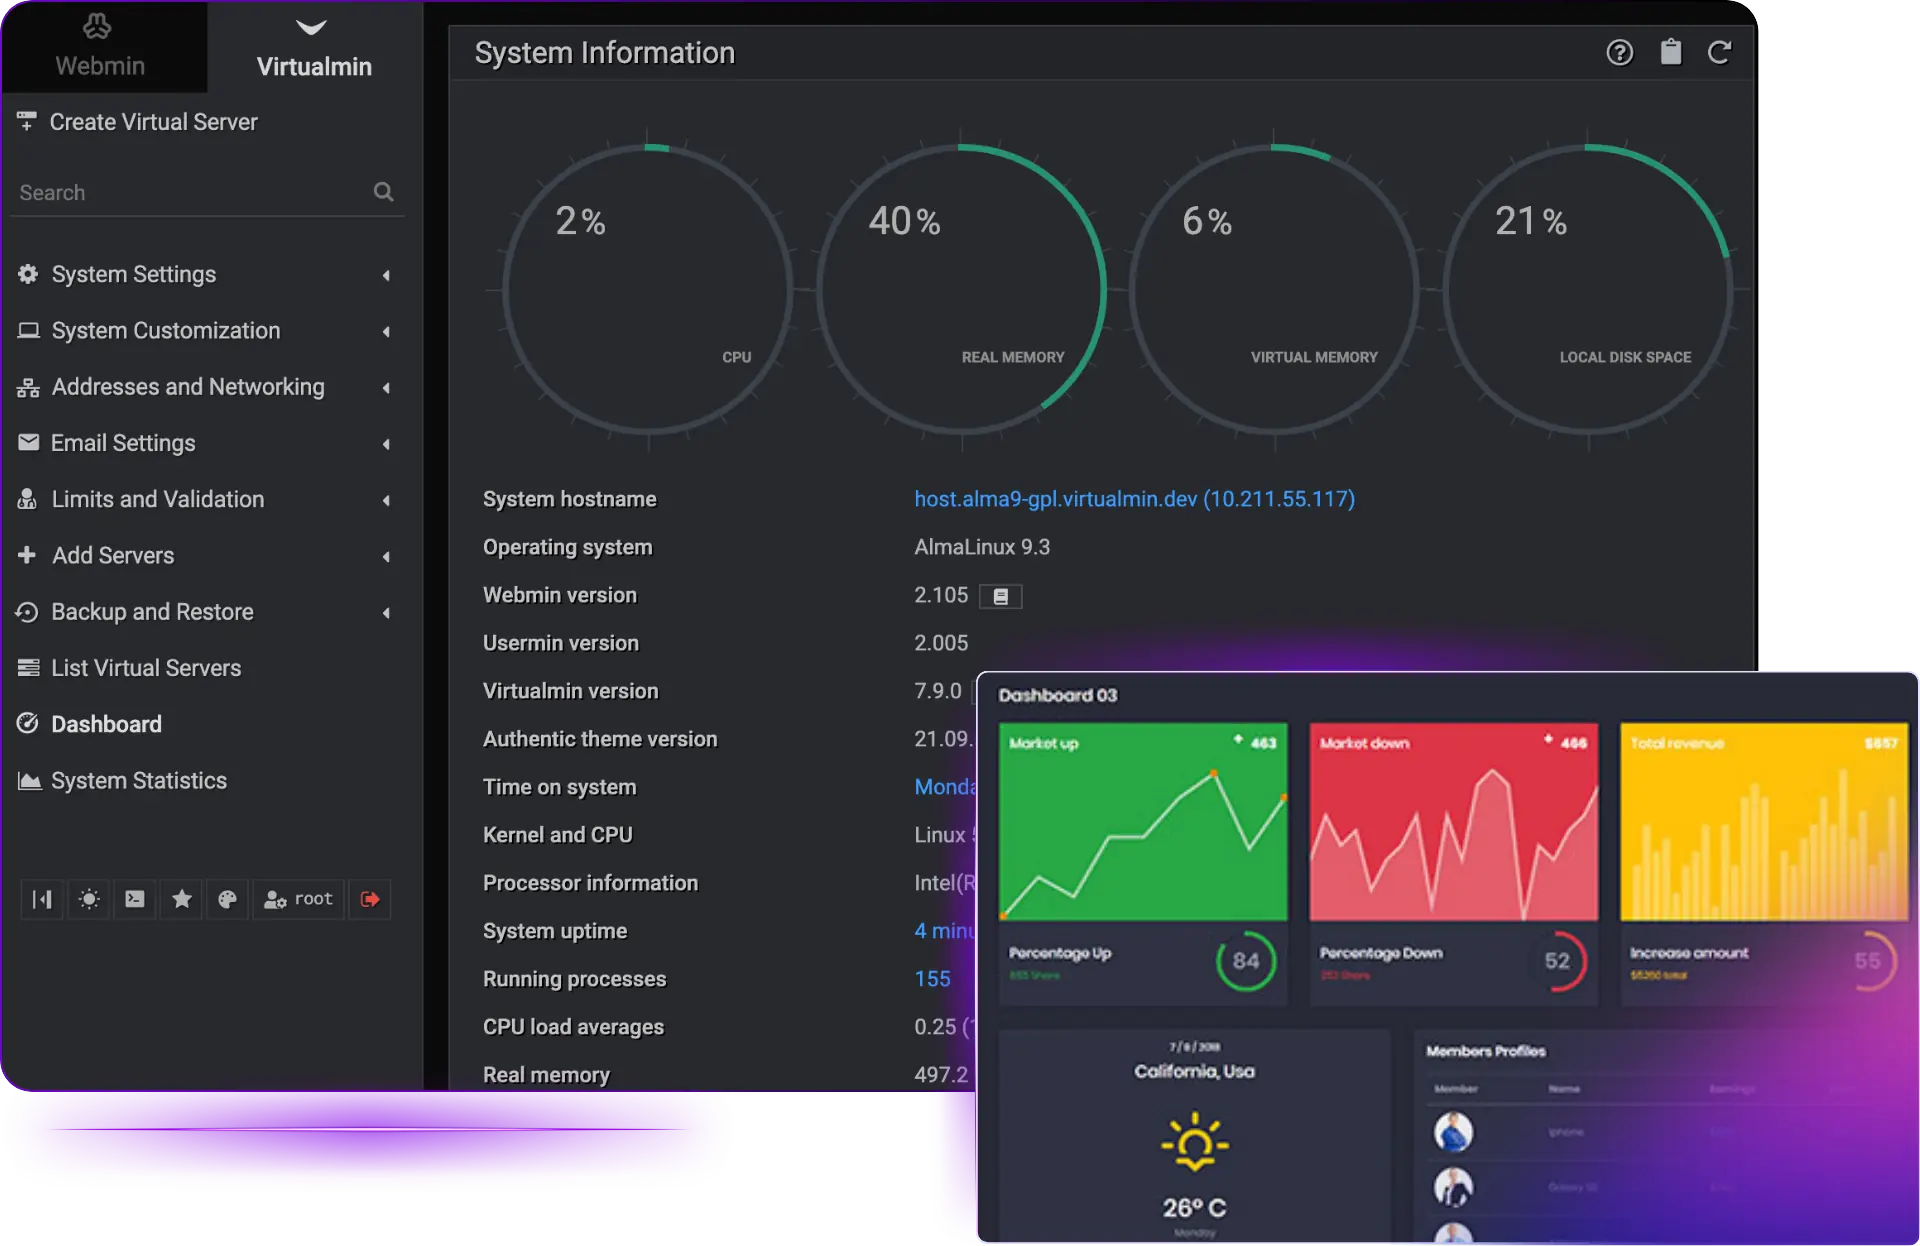Screen dimensions: 1920x1246
Task: Click the Virtual Memory 6% gauge
Action: point(1273,290)
